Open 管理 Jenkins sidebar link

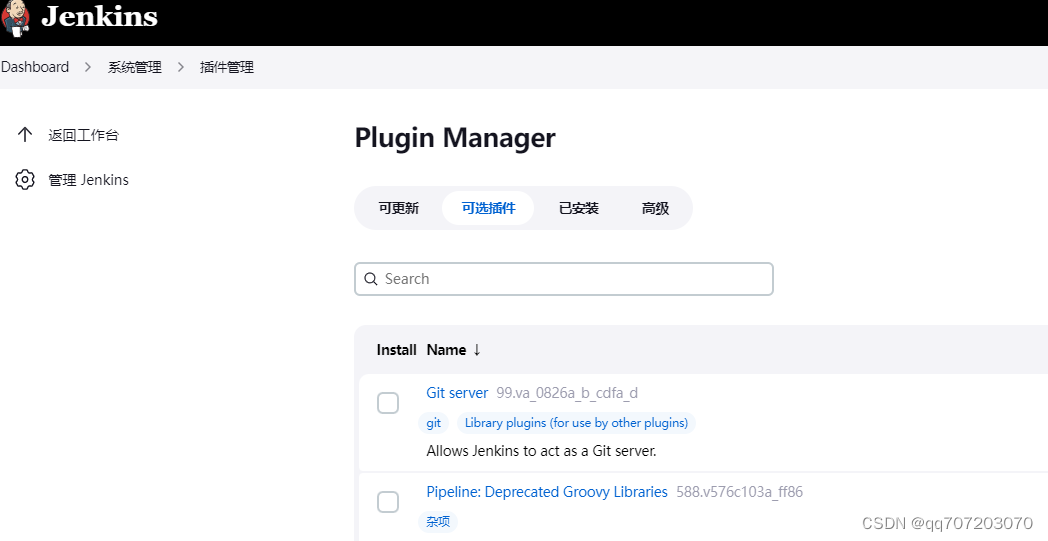click(x=88, y=180)
